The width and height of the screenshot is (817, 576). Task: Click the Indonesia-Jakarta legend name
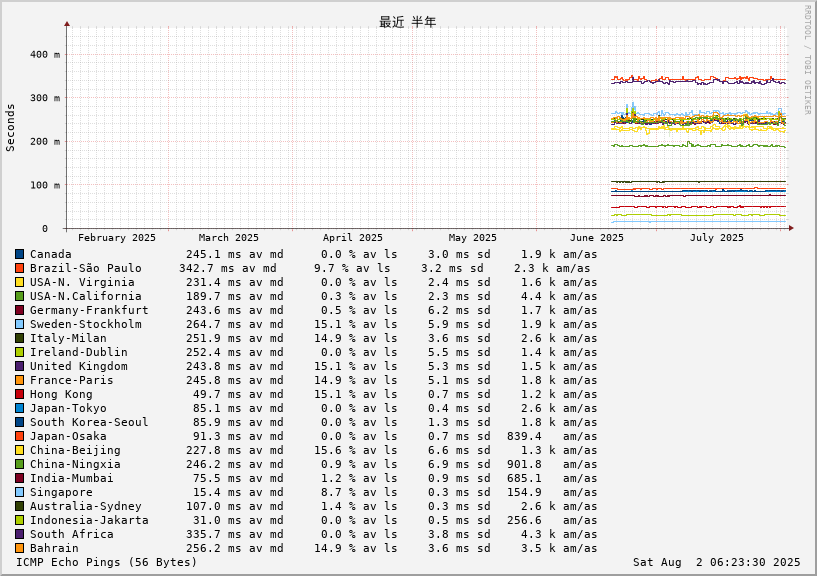pos(89,521)
